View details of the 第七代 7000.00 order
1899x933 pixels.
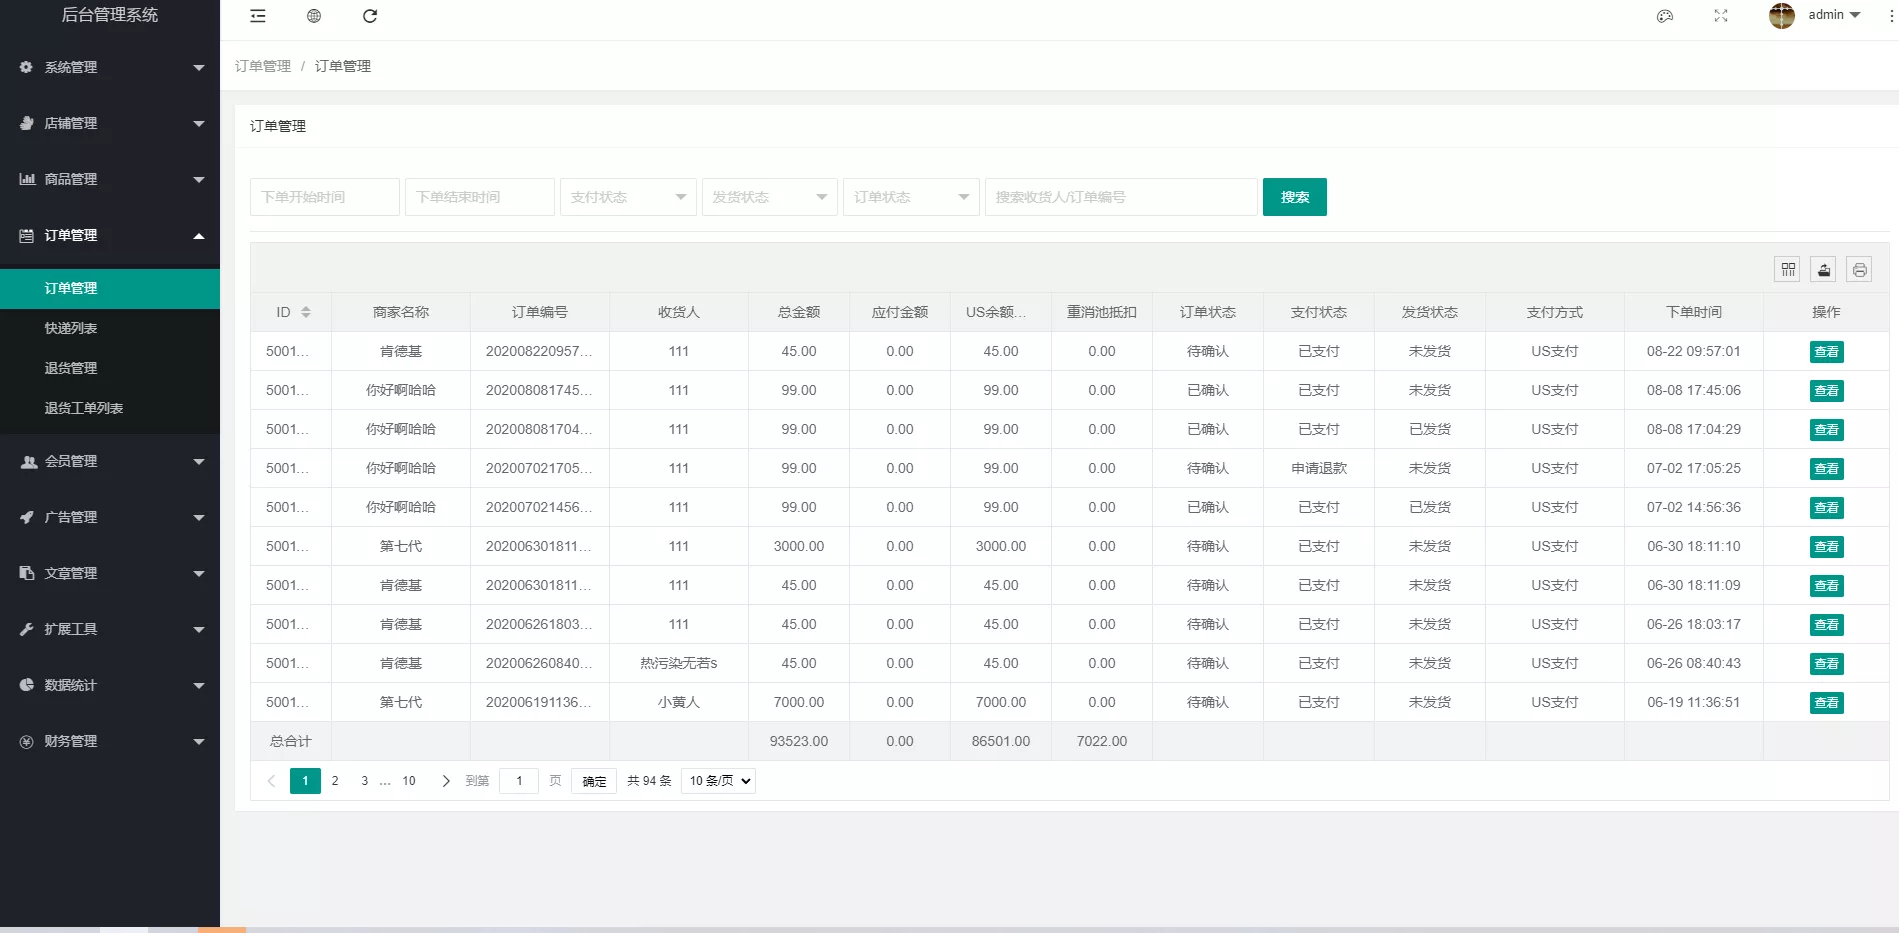click(1826, 702)
